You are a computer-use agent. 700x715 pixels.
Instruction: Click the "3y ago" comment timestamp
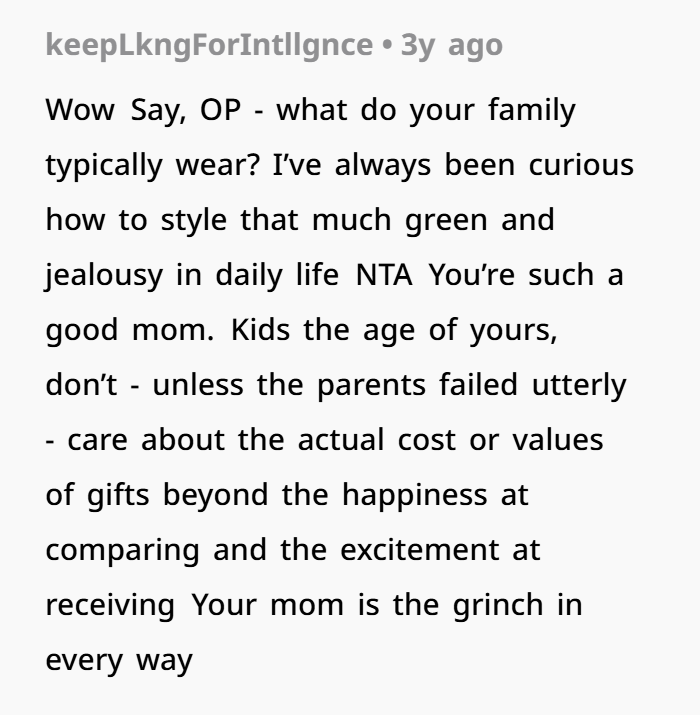[451, 45]
